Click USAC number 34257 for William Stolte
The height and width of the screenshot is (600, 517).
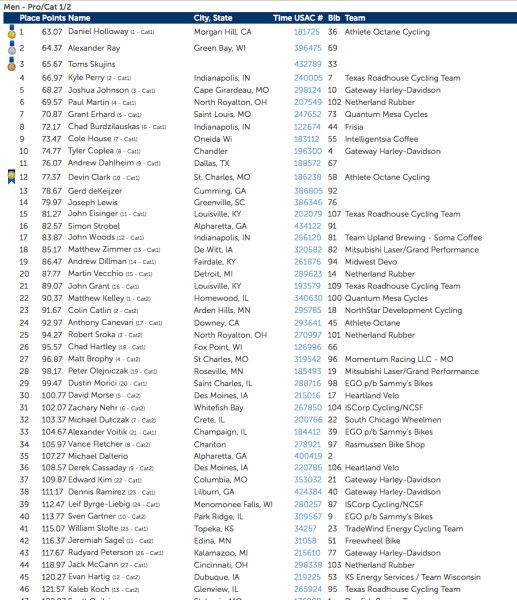[305, 529]
